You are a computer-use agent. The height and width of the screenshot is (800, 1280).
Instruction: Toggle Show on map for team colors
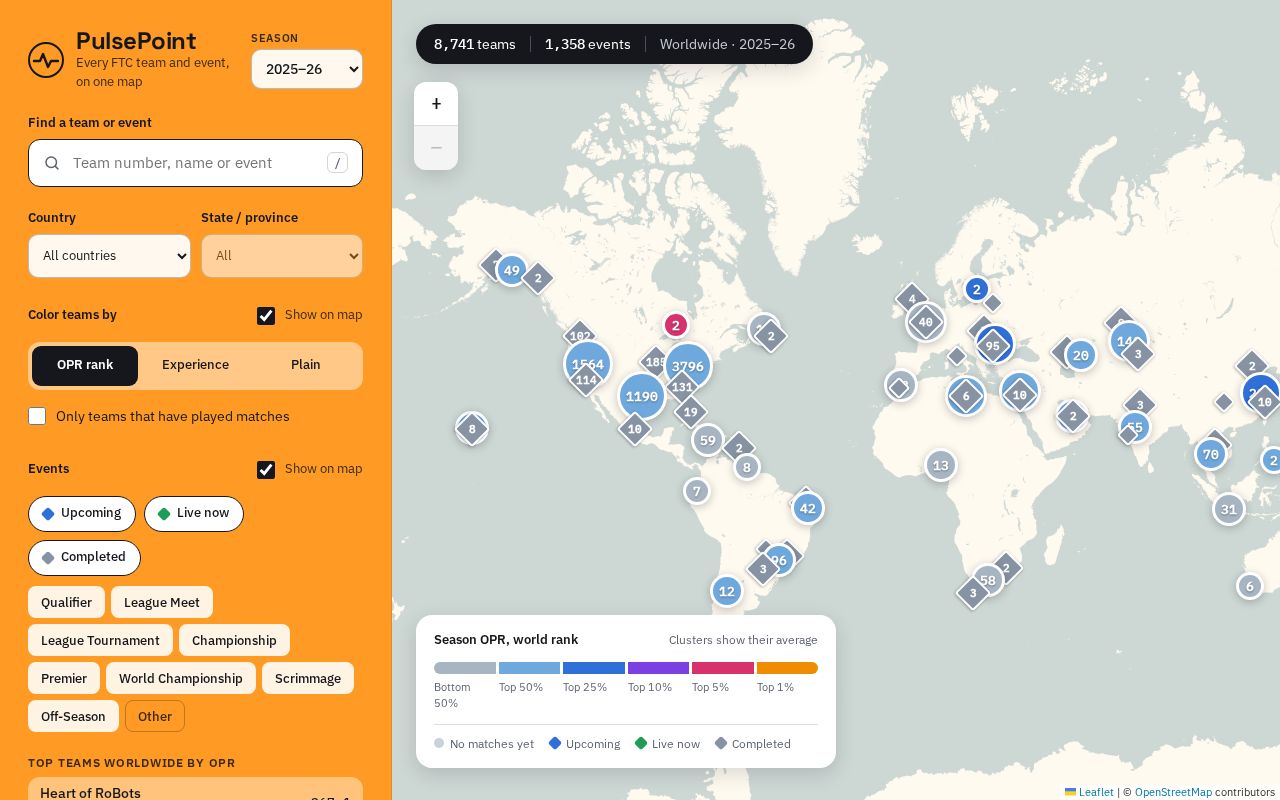[266, 316]
